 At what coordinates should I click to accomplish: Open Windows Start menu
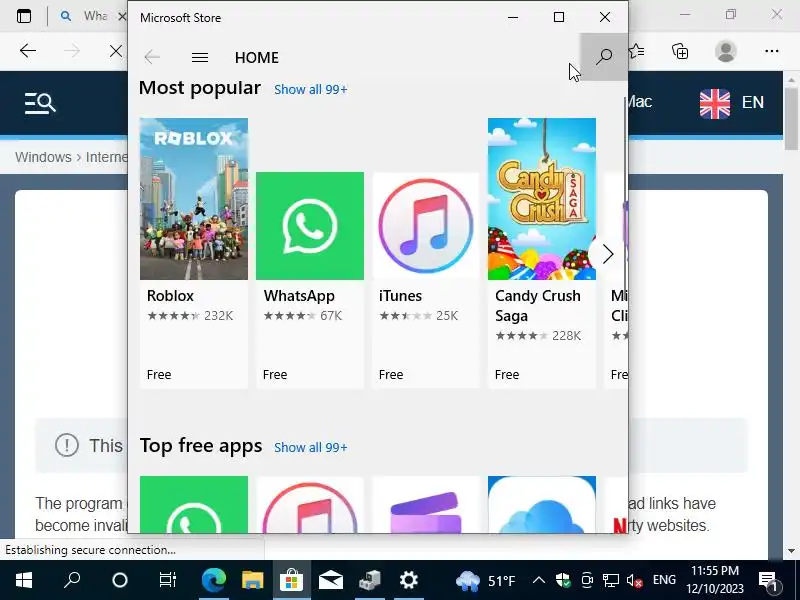(23, 580)
